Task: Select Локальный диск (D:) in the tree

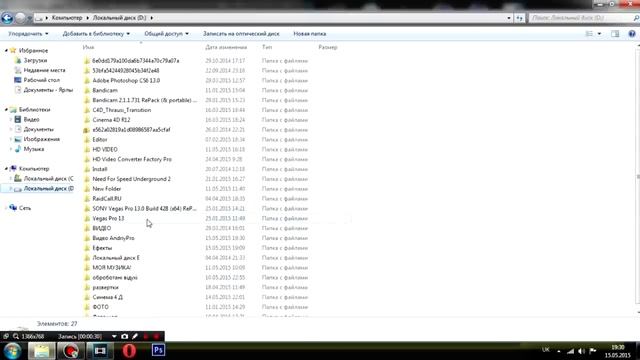Action: coord(49,189)
